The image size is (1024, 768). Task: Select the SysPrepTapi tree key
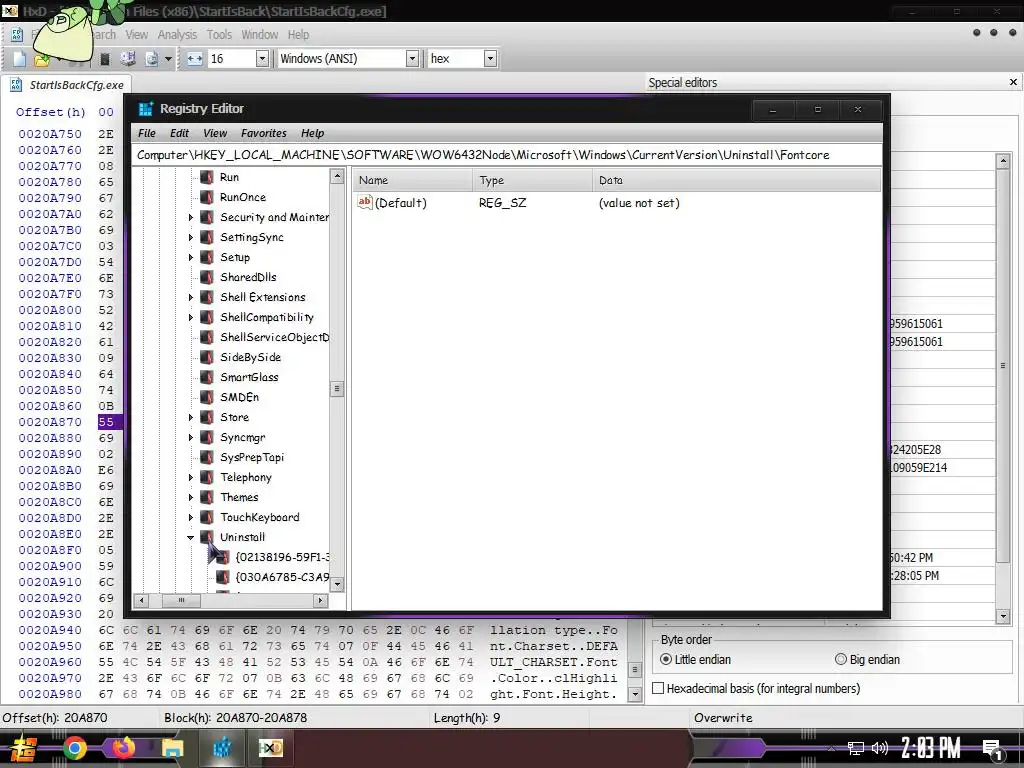252,457
